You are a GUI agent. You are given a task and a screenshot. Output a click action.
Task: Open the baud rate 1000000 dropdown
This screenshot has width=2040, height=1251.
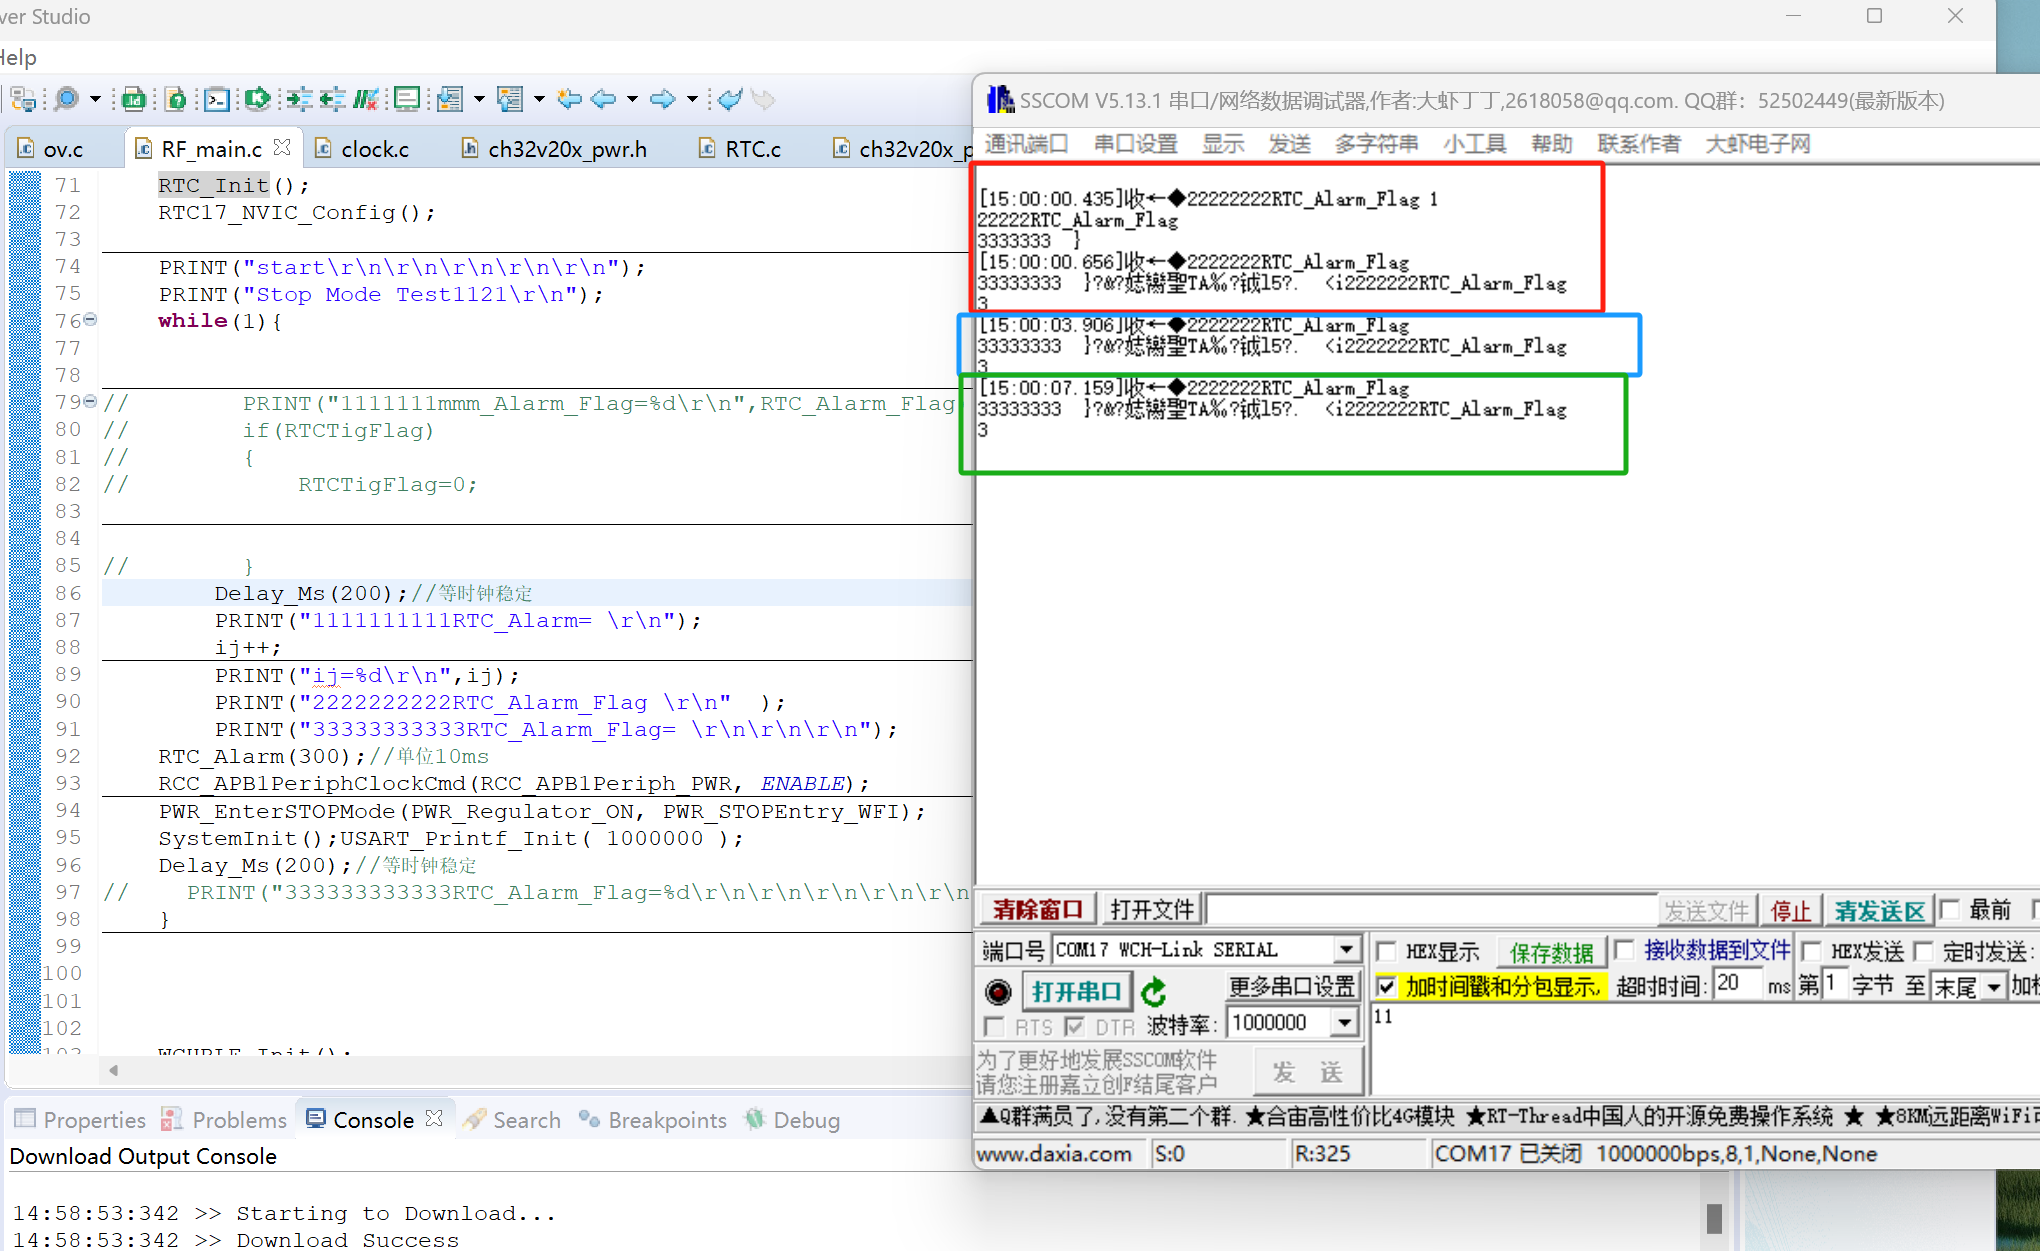coord(1345,1022)
